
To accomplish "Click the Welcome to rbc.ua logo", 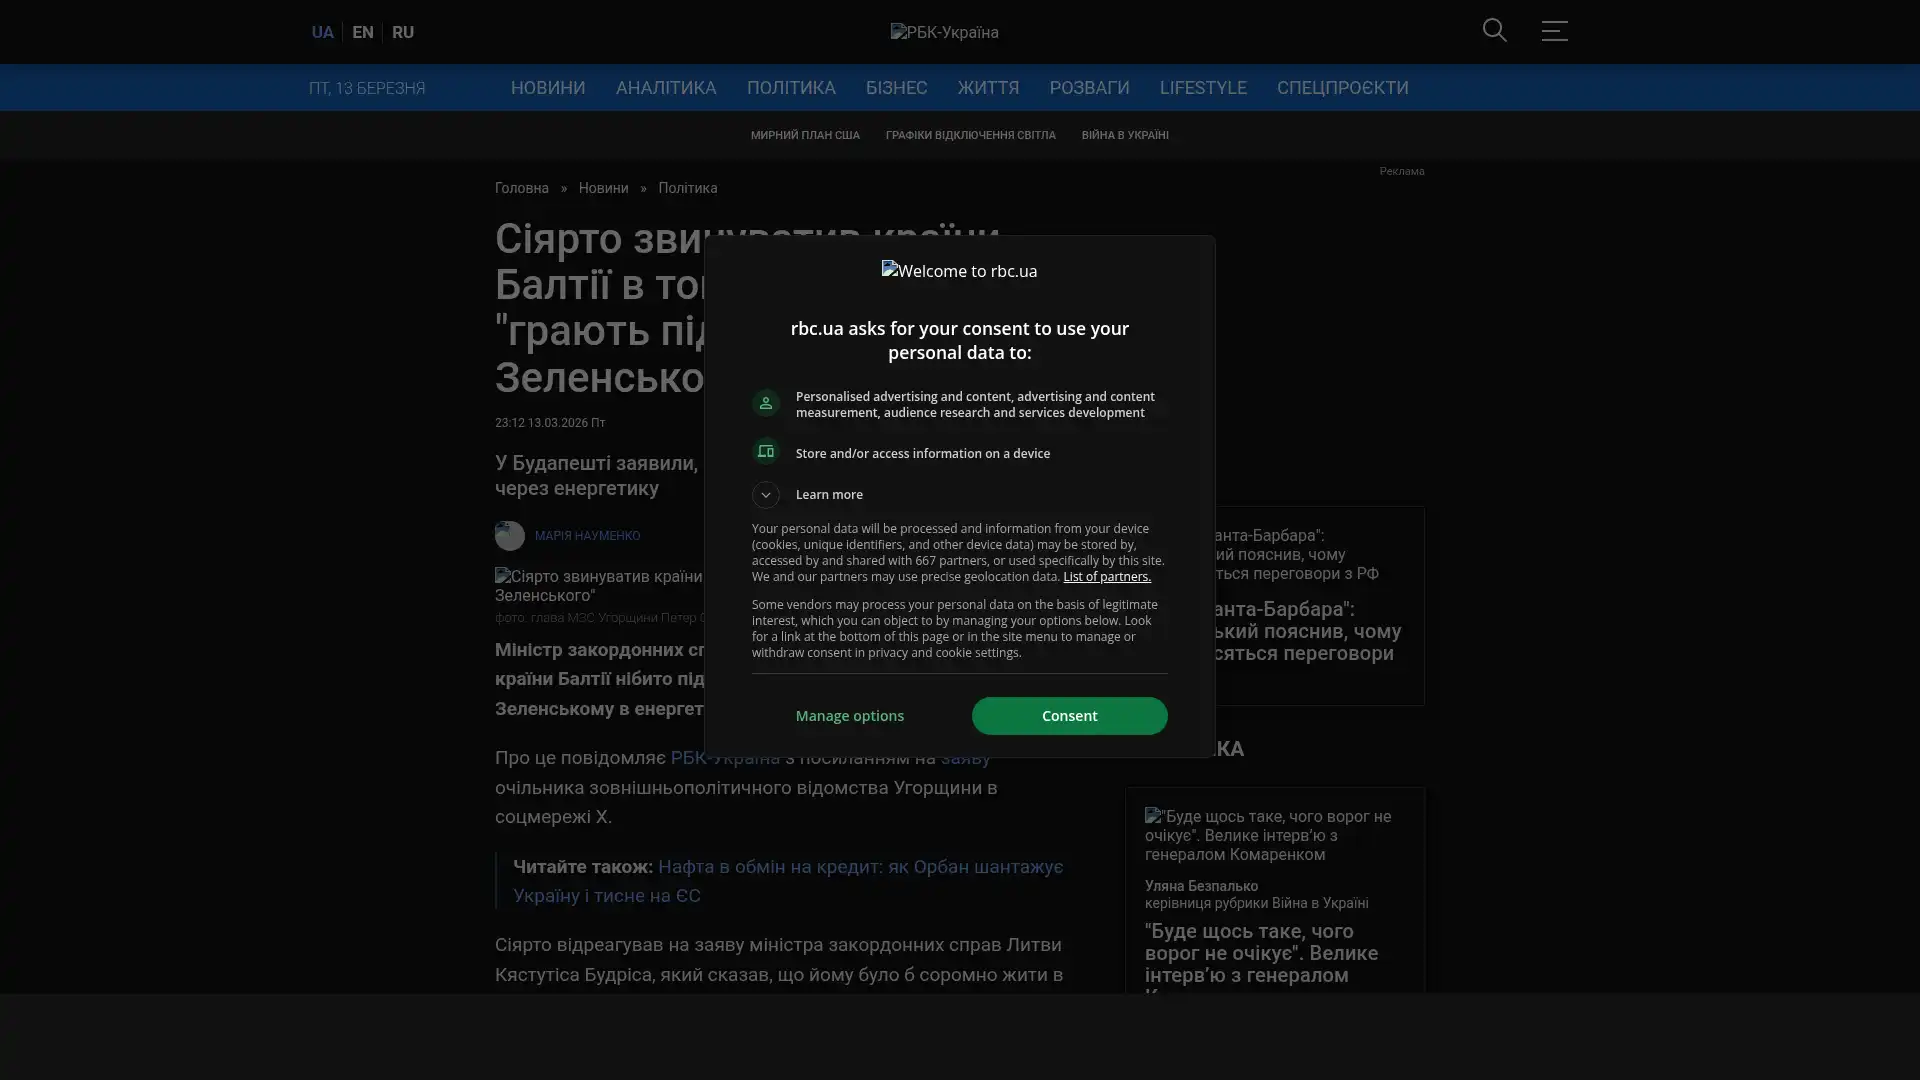I will (x=959, y=271).
